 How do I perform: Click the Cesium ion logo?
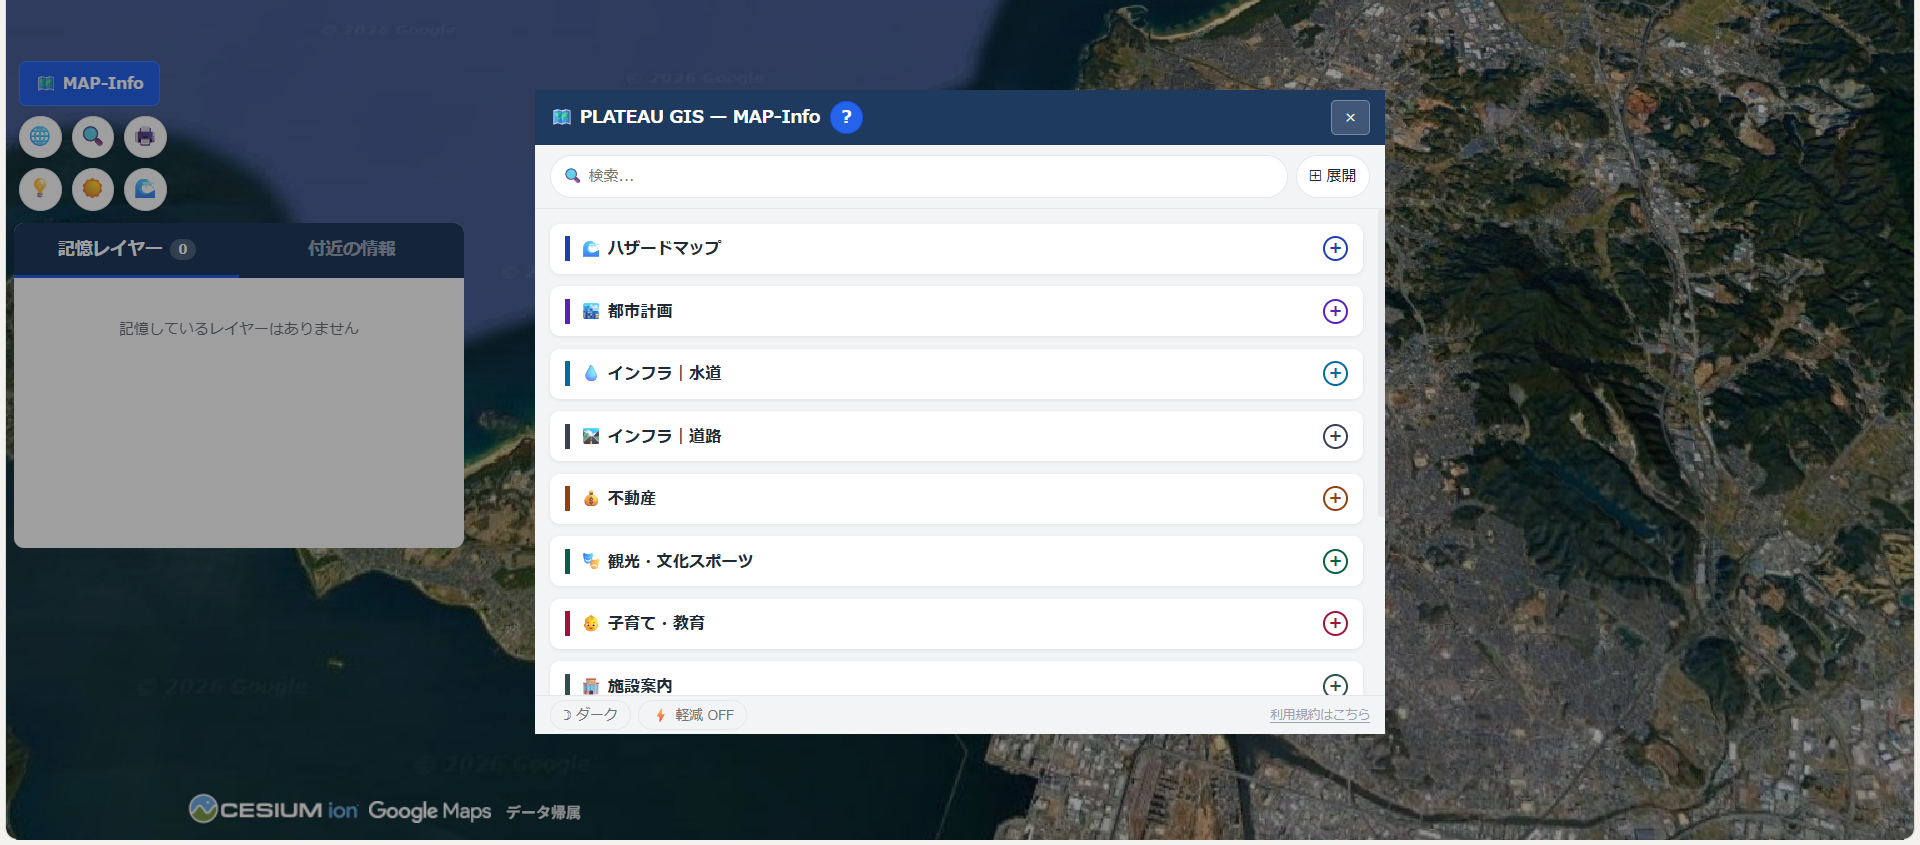point(273,809)
